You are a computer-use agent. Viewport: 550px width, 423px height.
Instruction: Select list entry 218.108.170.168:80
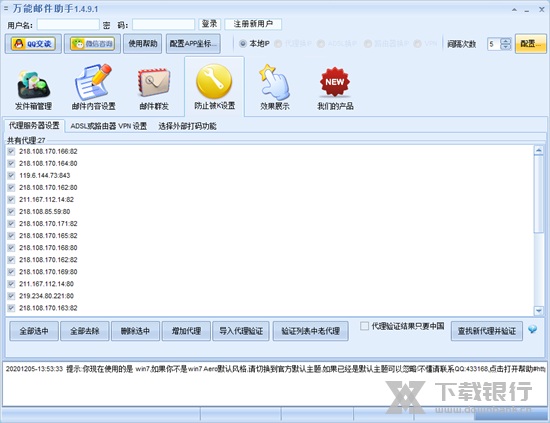coord(48,248)
